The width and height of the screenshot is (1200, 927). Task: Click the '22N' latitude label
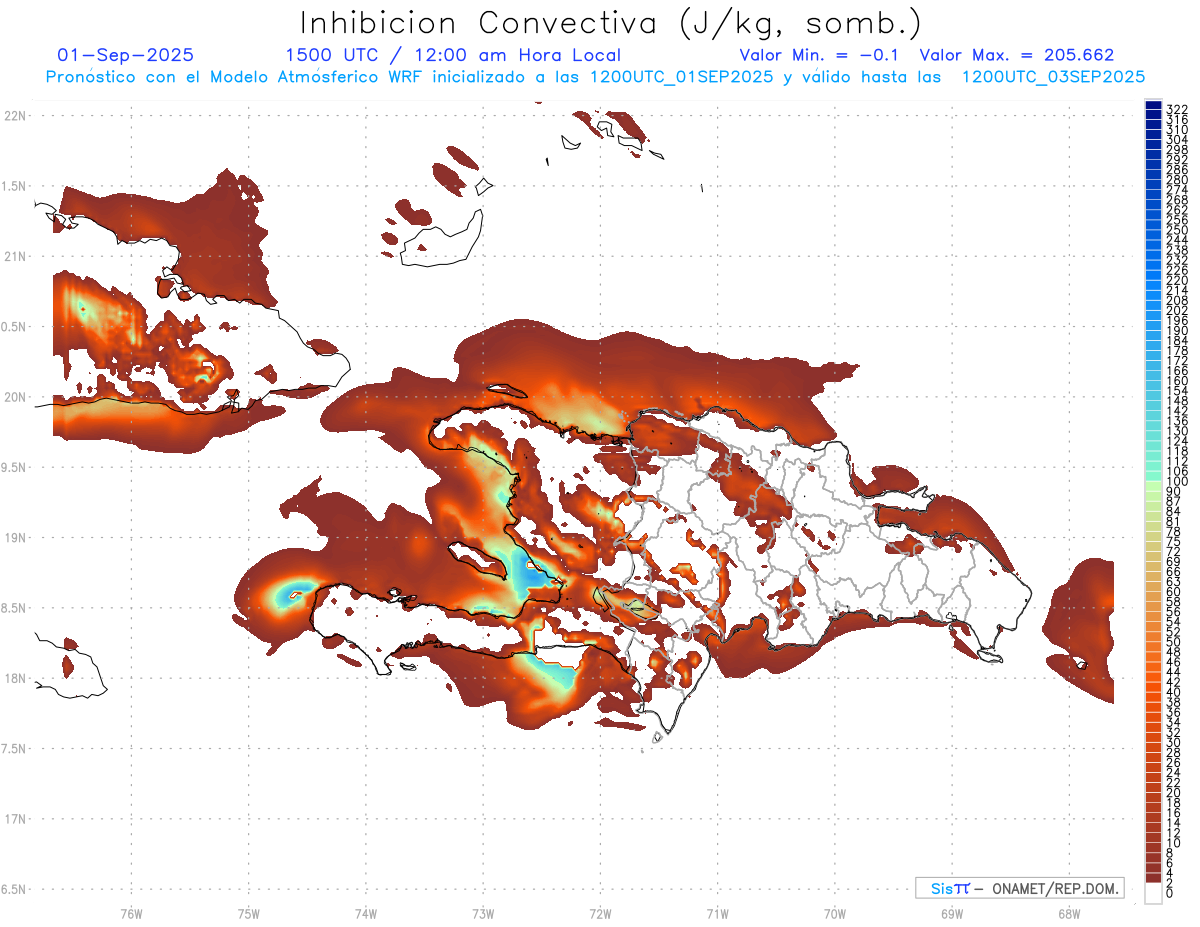[x=15, y=115]
